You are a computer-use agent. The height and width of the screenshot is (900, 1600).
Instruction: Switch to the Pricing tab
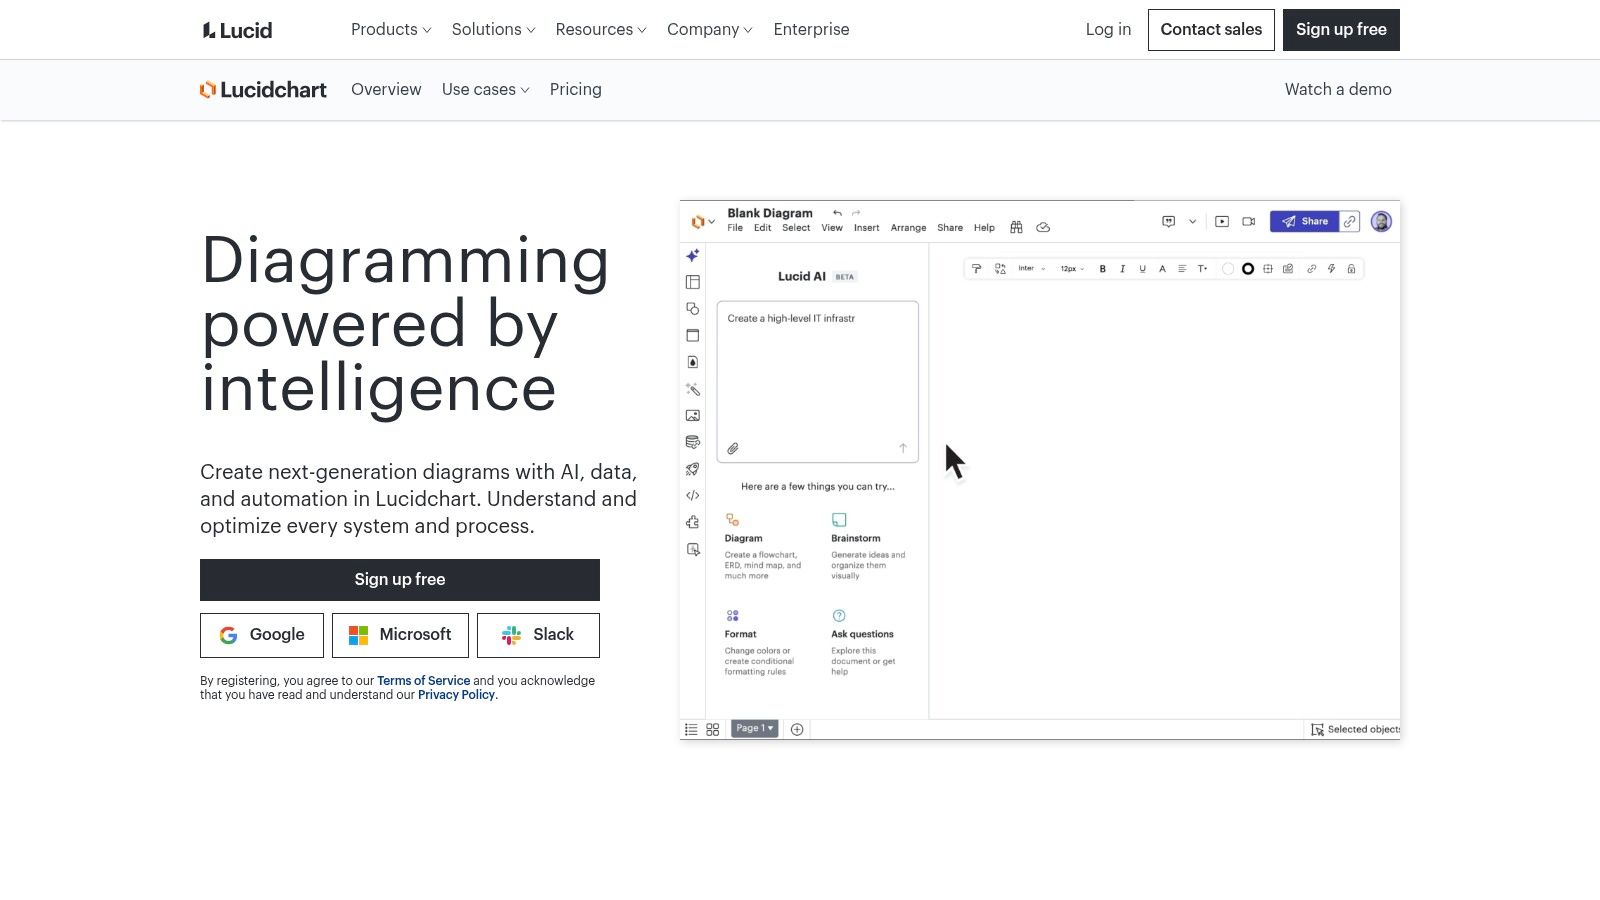coord(575,89)
